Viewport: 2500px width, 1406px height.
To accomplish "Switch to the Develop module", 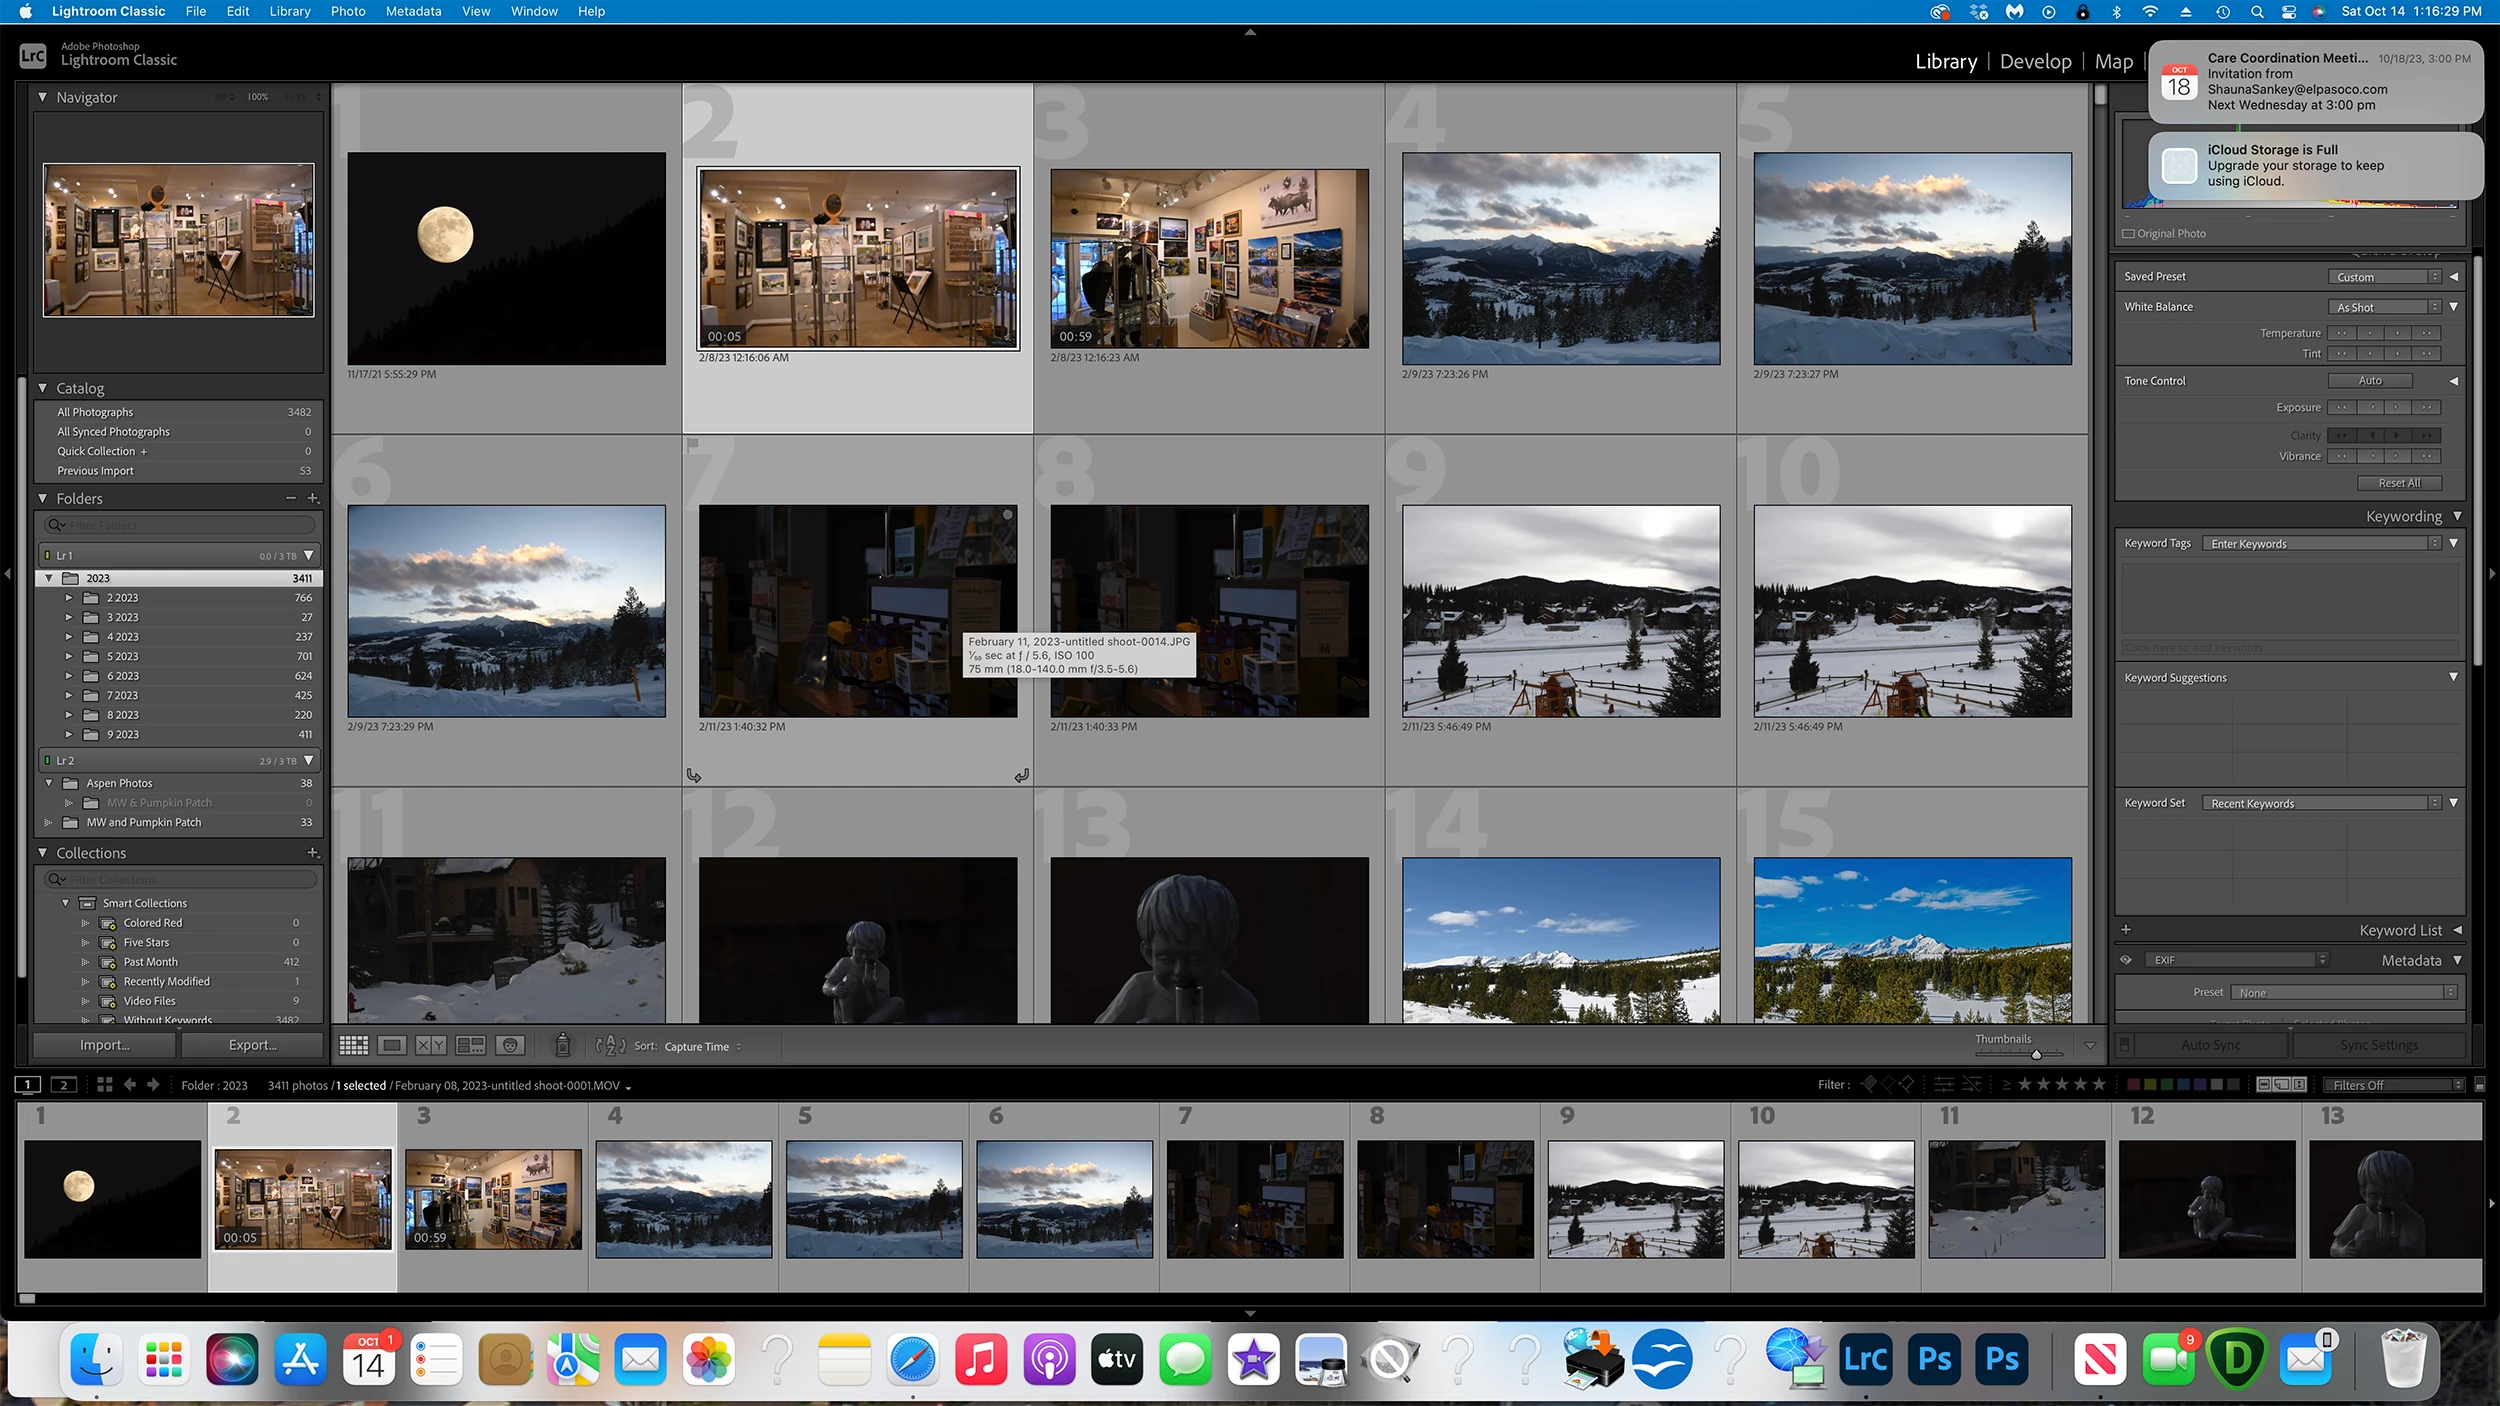I will click(2035, 62).
